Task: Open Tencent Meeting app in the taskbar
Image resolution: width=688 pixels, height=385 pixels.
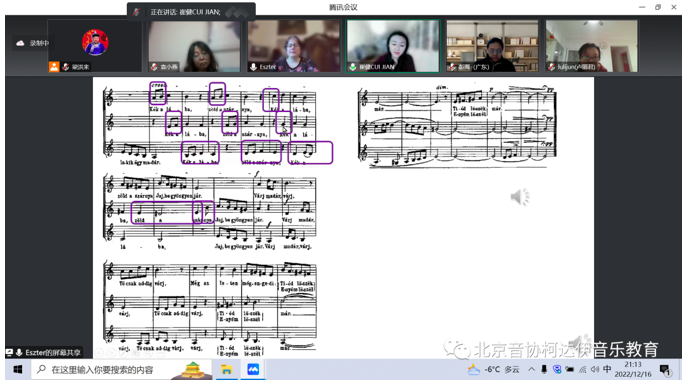Action: [x=253, y=370]
